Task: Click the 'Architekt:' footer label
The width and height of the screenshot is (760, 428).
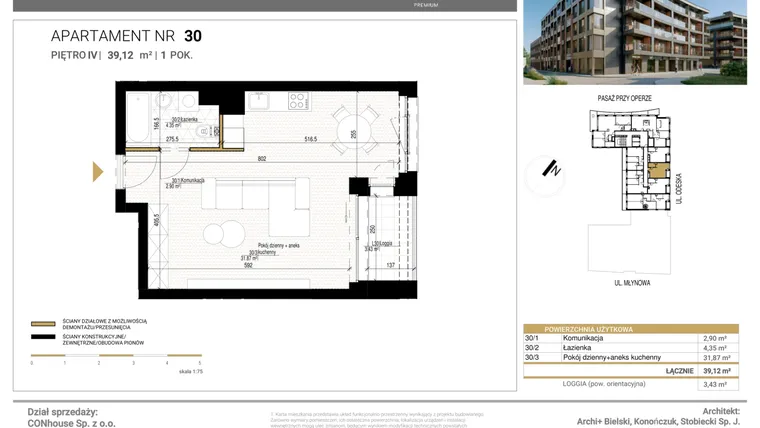Action: (721, 411)
